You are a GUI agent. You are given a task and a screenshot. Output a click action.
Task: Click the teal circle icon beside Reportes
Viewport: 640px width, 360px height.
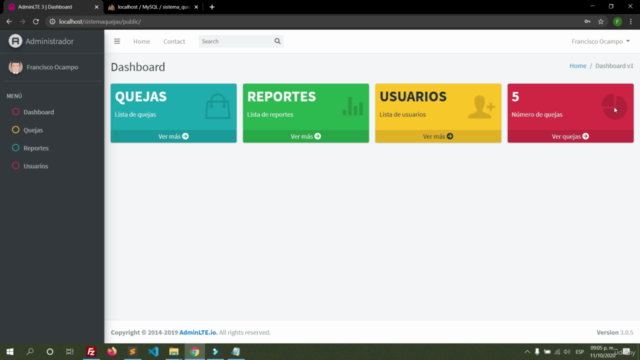click(x=16, y=148)
